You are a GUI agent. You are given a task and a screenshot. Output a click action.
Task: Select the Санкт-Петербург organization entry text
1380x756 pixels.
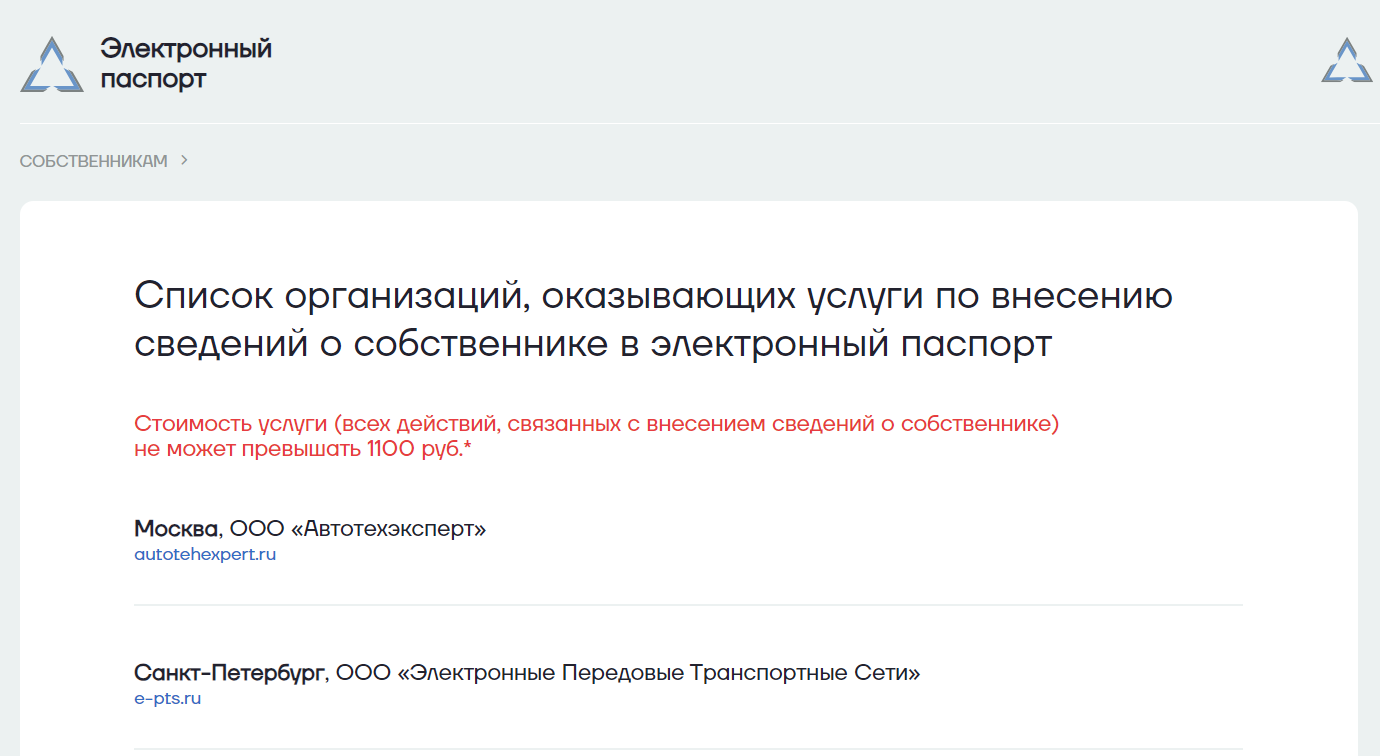527,672
